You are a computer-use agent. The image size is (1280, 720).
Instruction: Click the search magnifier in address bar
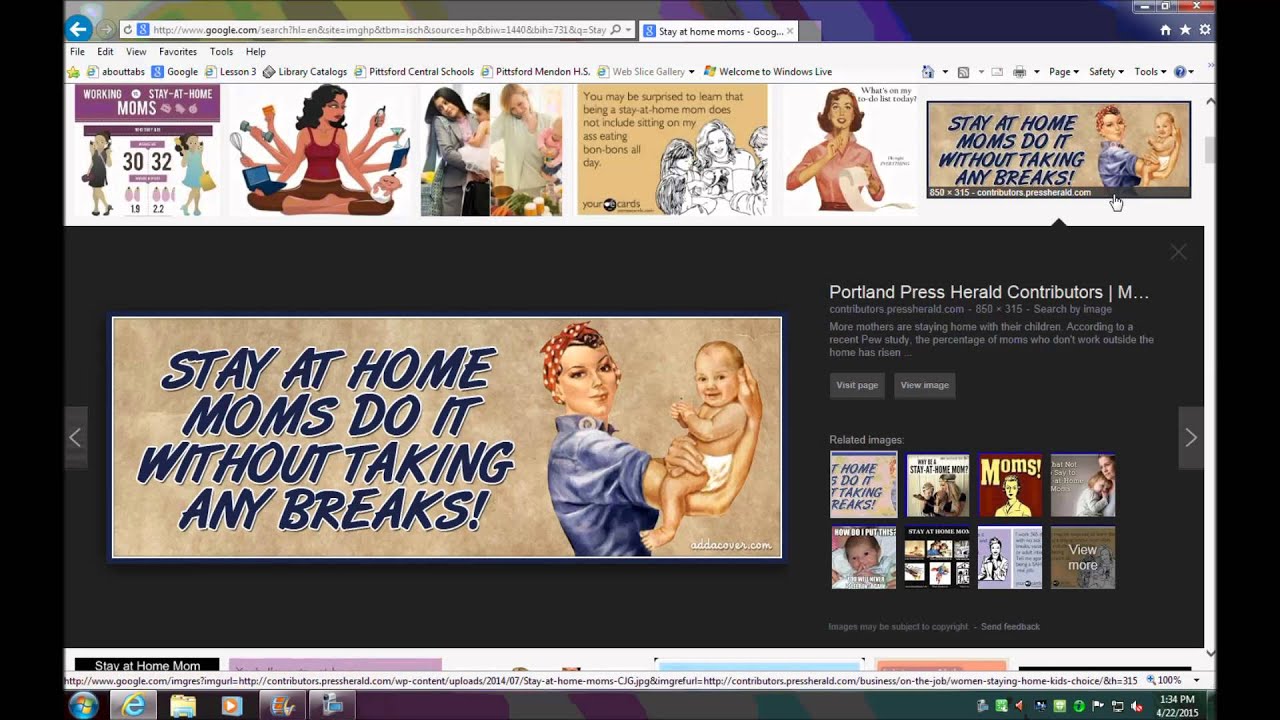coord(615,30)
